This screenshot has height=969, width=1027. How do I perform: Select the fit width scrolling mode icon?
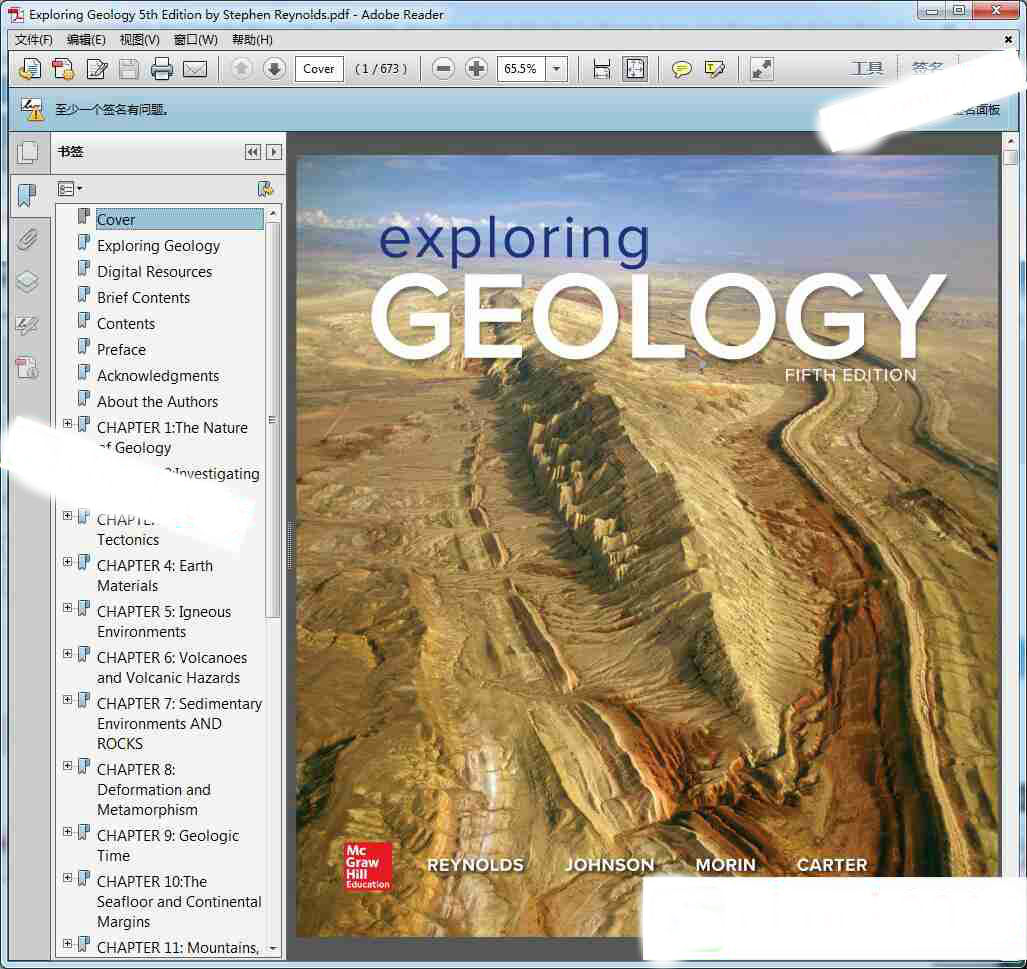pyautogui.click(x=601, y=69)
